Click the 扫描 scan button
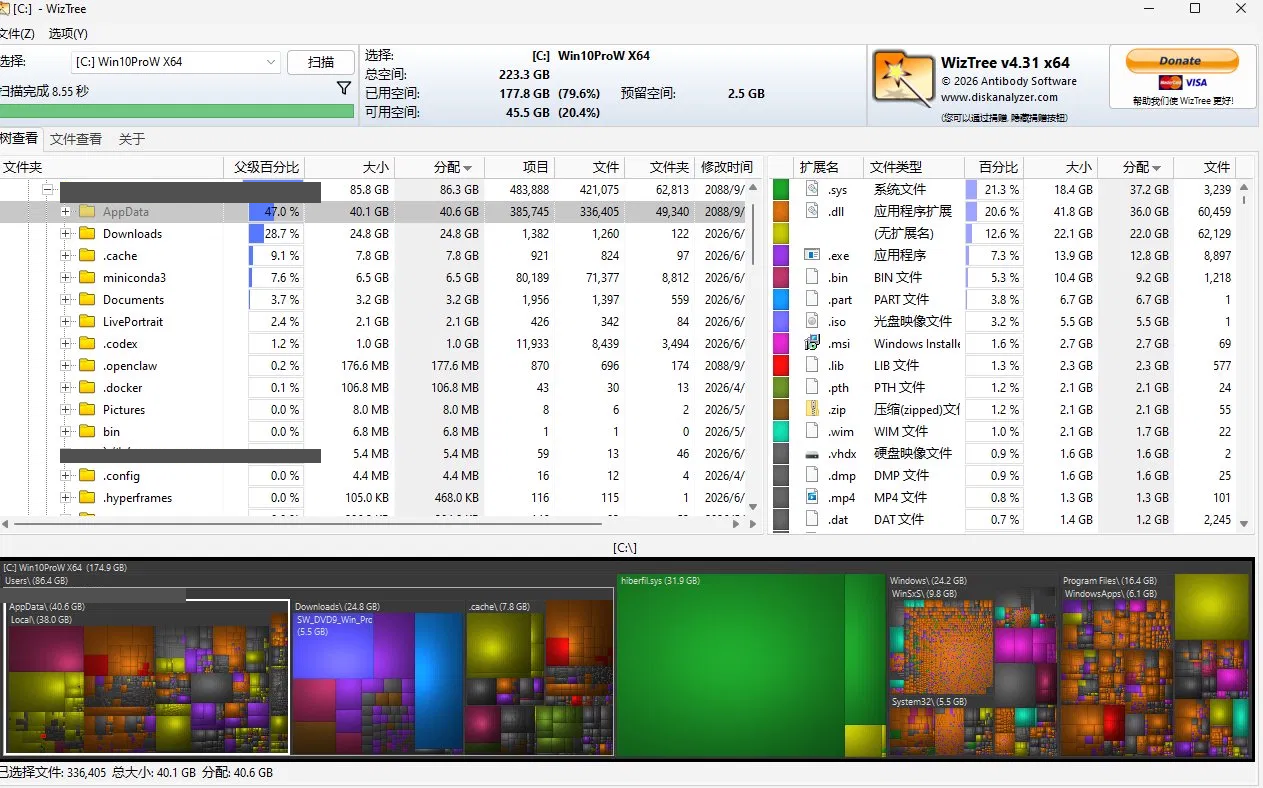This screenshot has width=1263, height=788. click(x=321, y=62)
